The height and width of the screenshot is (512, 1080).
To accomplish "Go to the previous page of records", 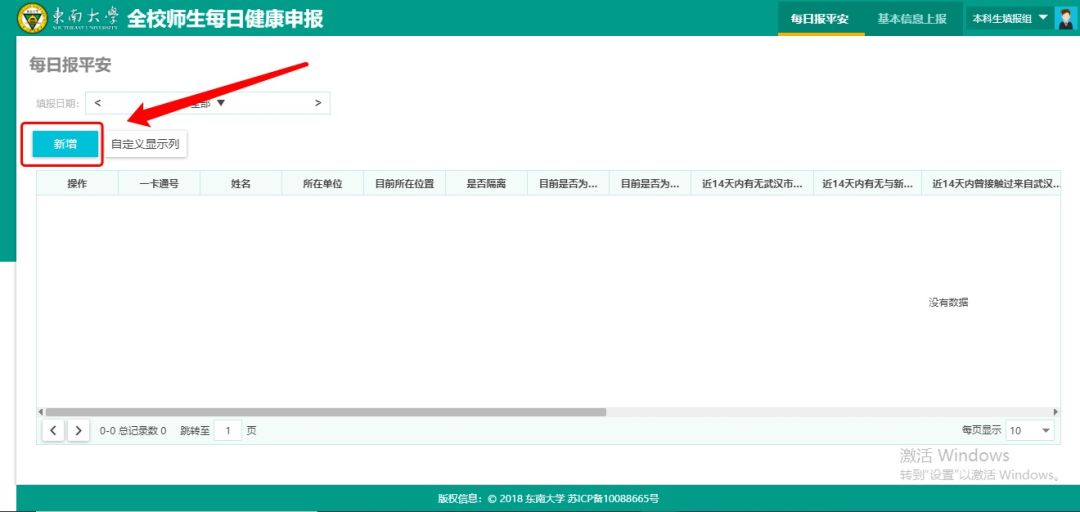I will coord(54,431).
